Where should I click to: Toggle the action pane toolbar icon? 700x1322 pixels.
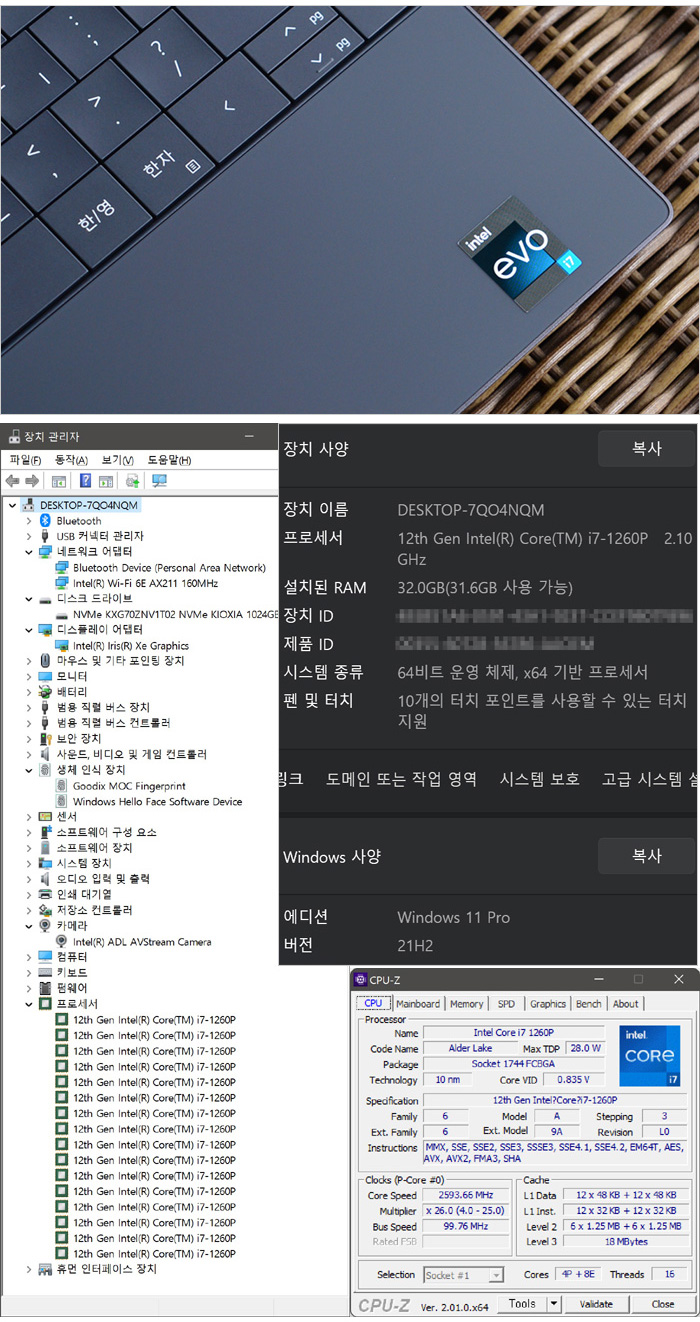[x=106, y=481]
